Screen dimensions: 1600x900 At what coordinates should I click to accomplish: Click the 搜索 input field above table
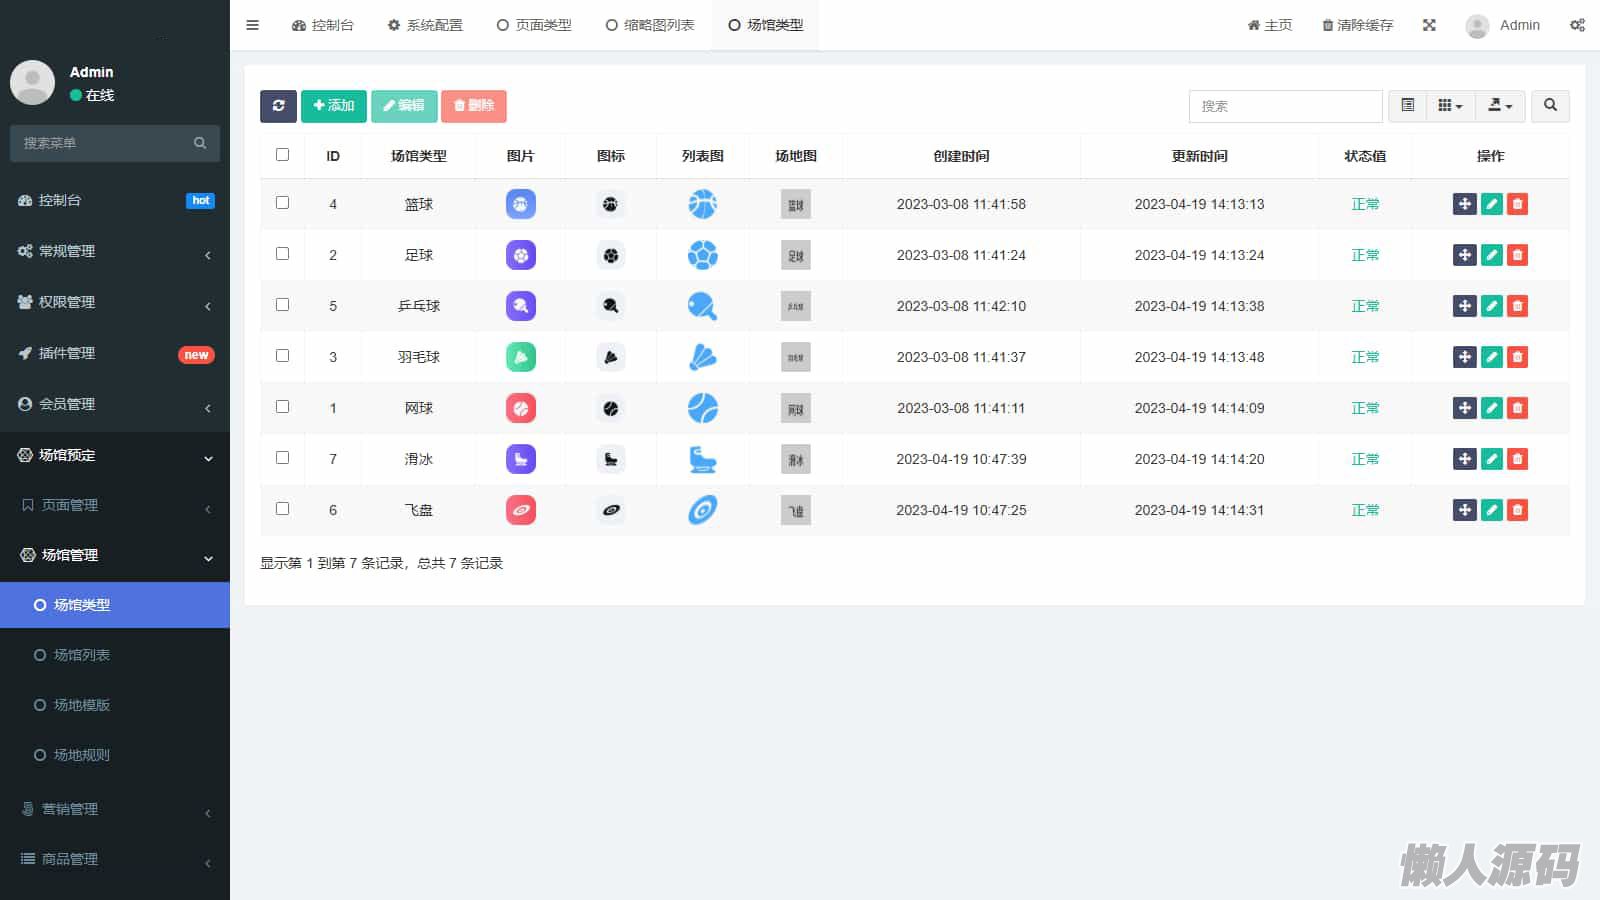click(1285, 106)
